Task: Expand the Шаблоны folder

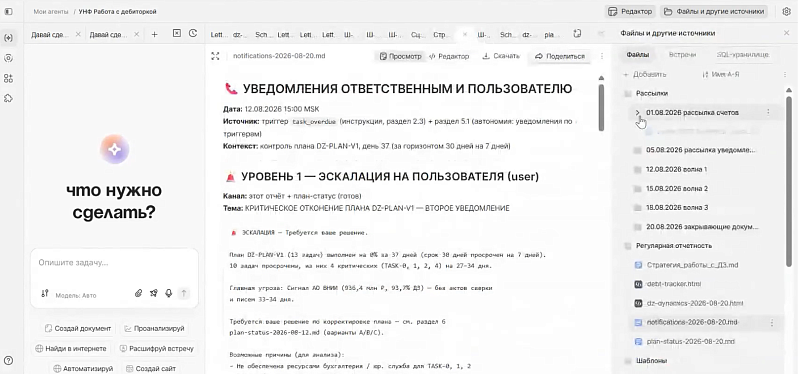Action: (646, 361)
